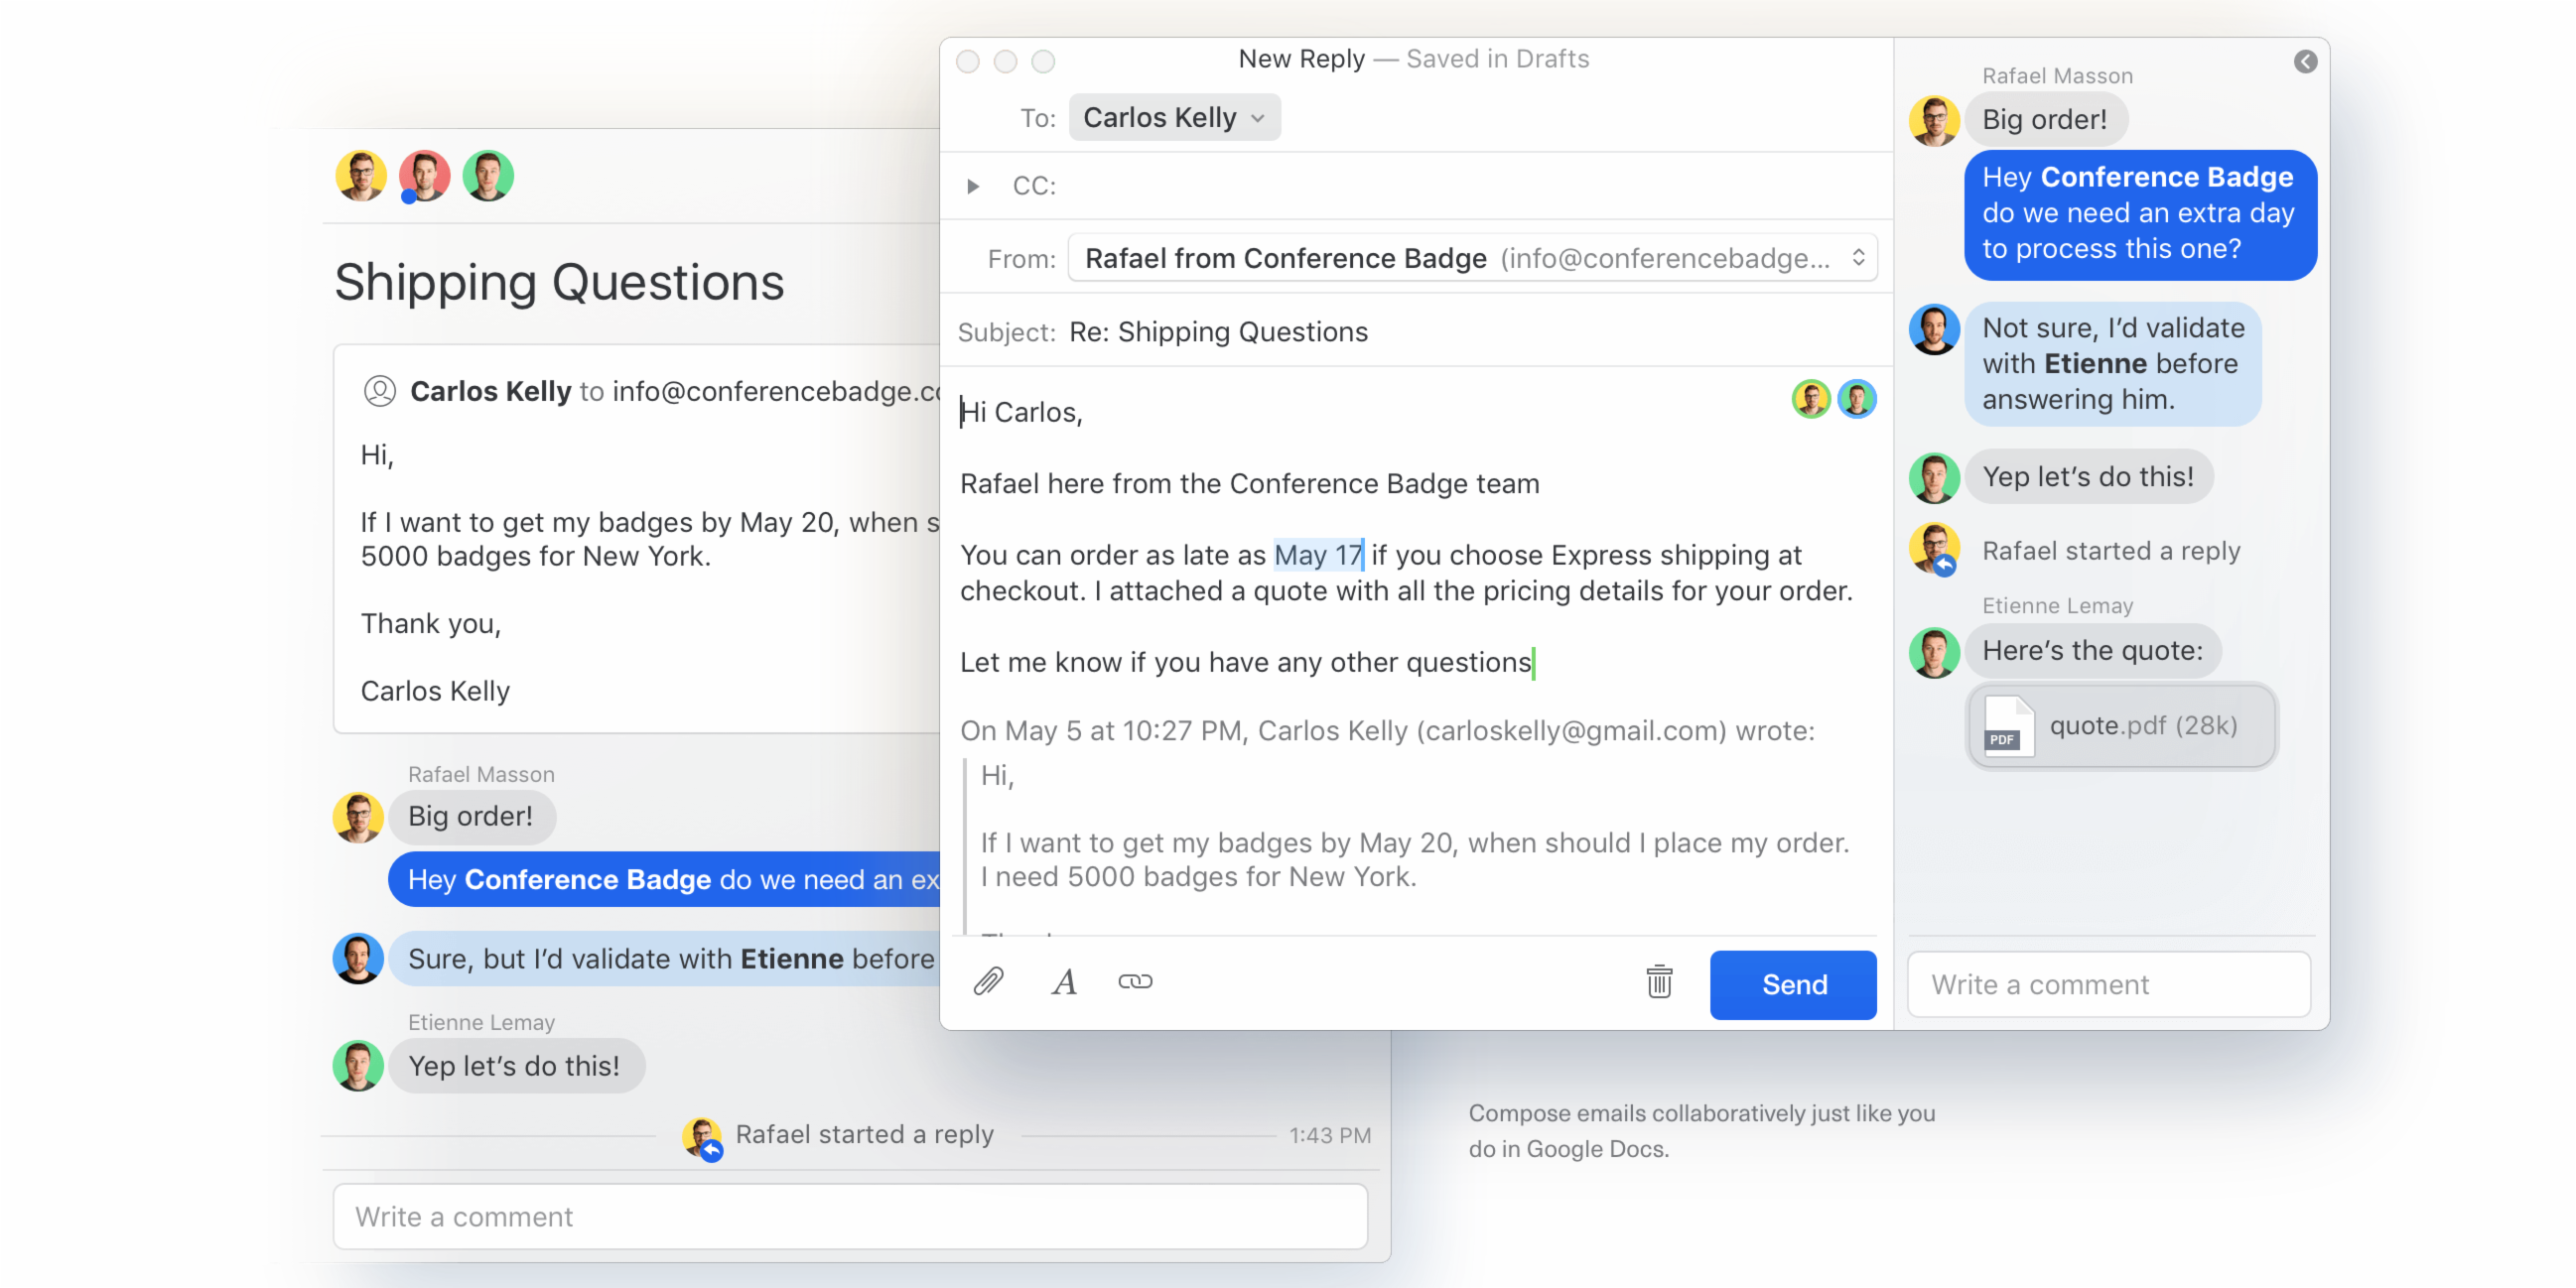Open text formatting with the A icon
The image size is (2576, 1288).
pyautogui.click(x=1064, y=982)
